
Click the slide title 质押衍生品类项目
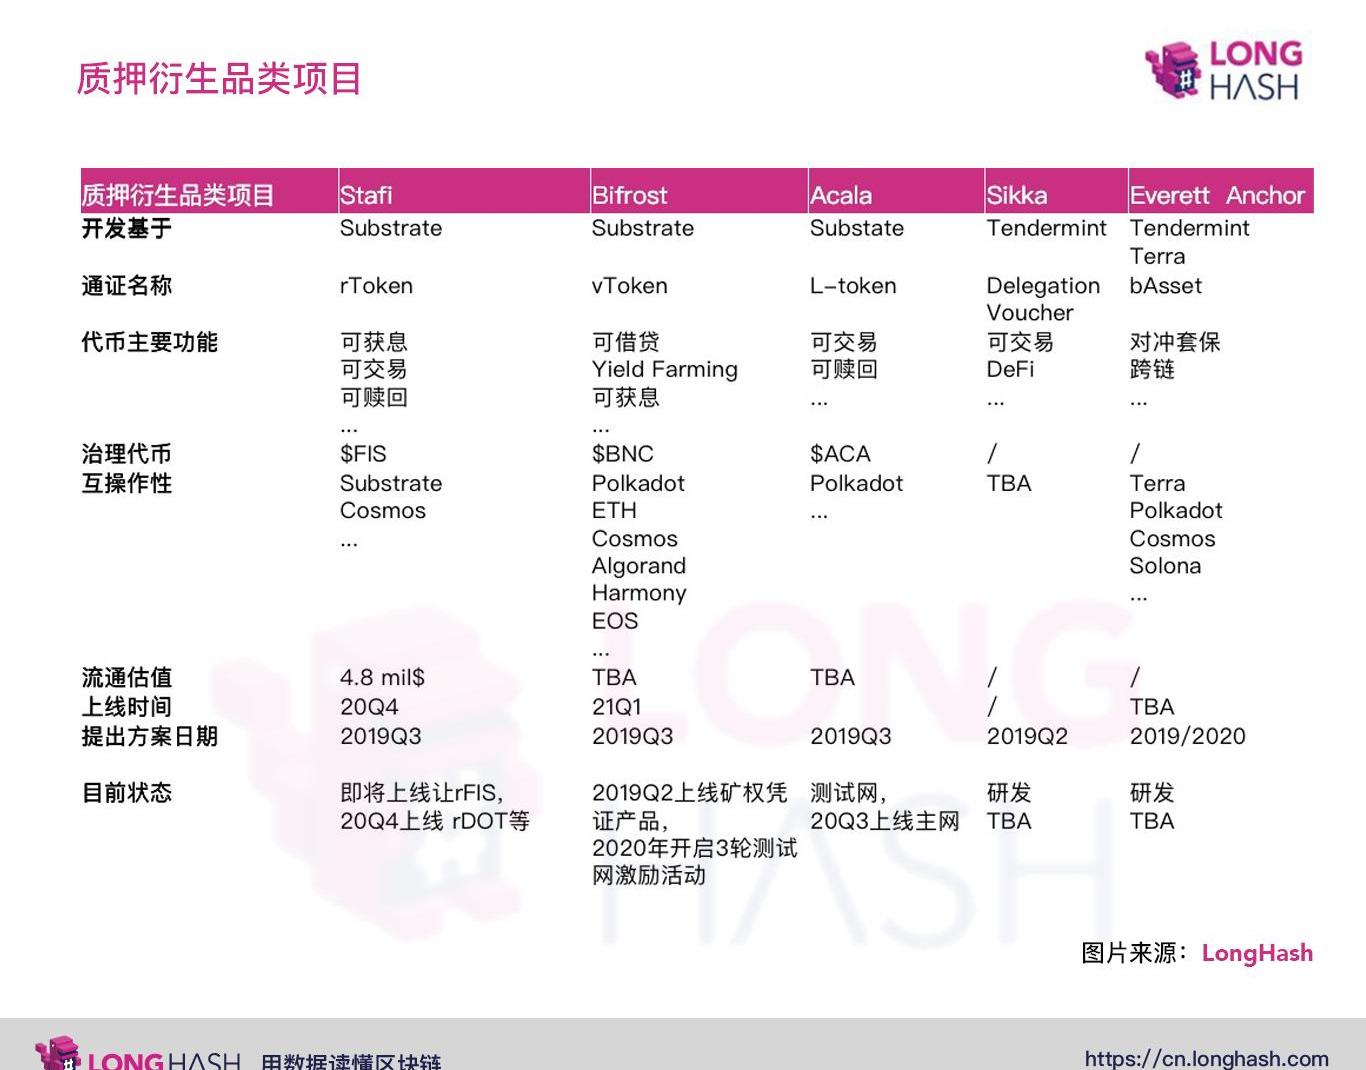(219, 79)
